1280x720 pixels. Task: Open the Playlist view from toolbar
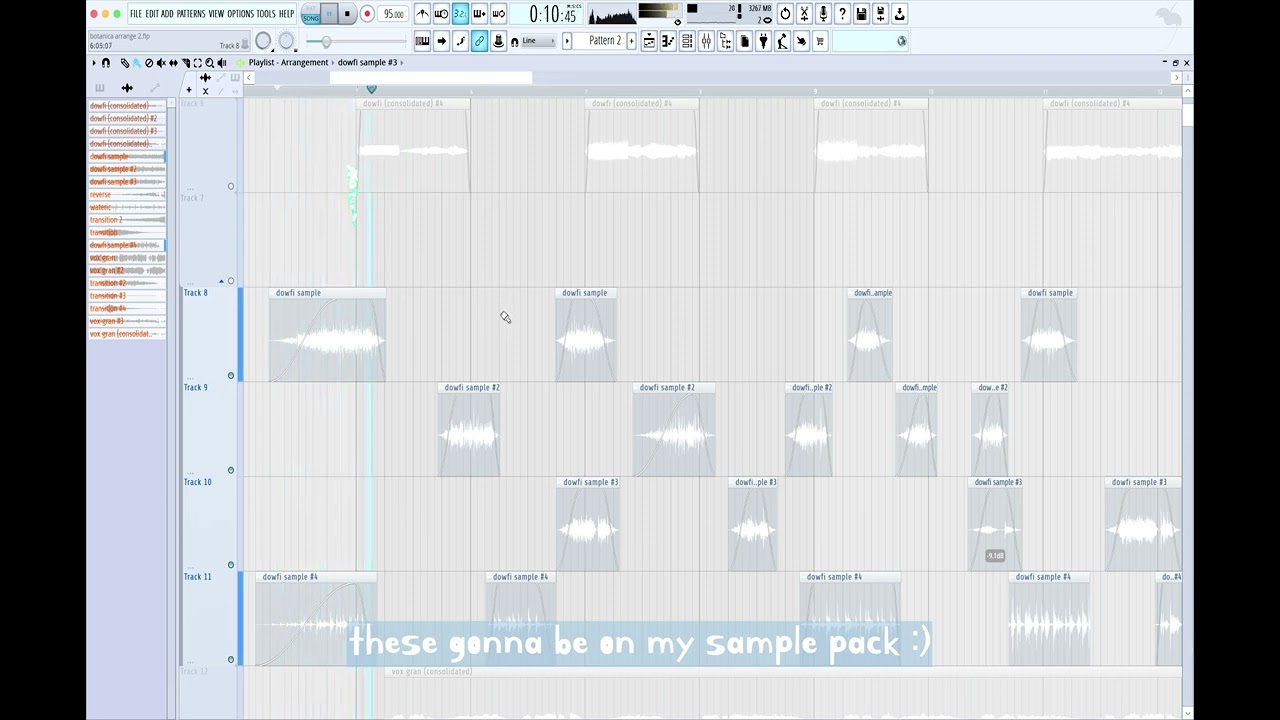[649, 41]
